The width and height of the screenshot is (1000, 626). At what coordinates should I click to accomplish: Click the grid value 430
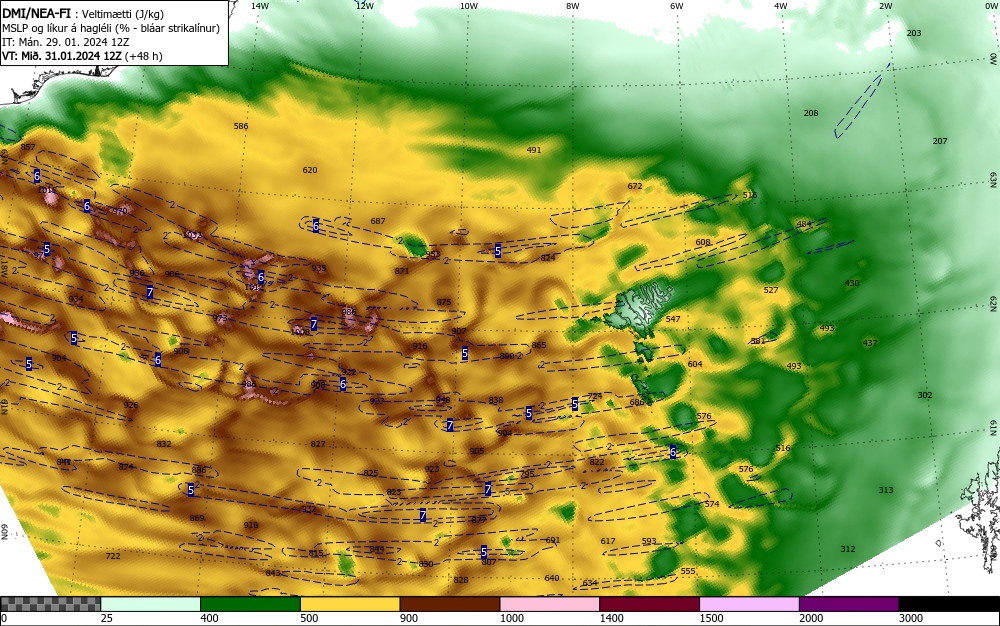(x=852, y=283)
